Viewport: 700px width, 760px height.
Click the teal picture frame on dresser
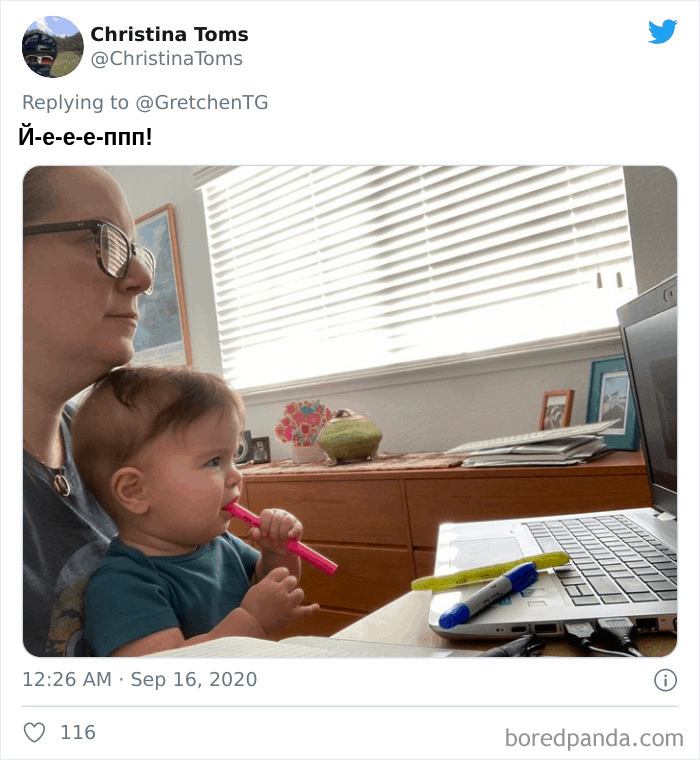610,403
